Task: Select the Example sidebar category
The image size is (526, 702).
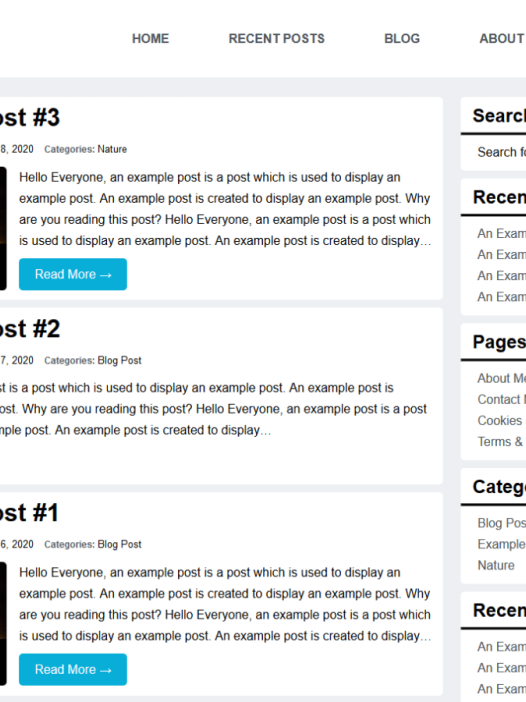Action: [501, 544]
